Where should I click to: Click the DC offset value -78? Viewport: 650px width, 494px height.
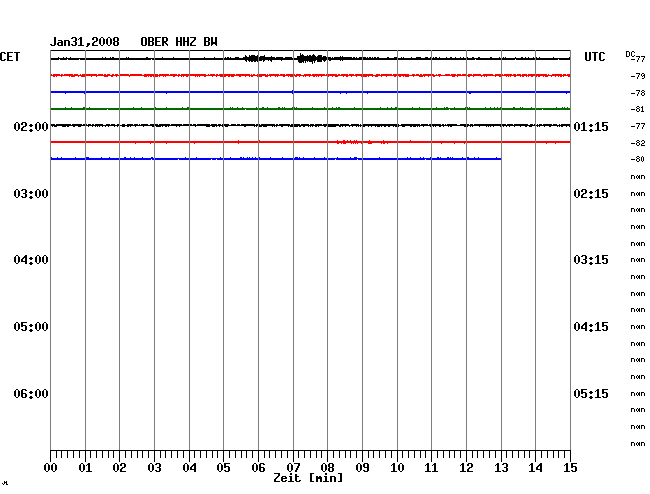tap(638, 93)
